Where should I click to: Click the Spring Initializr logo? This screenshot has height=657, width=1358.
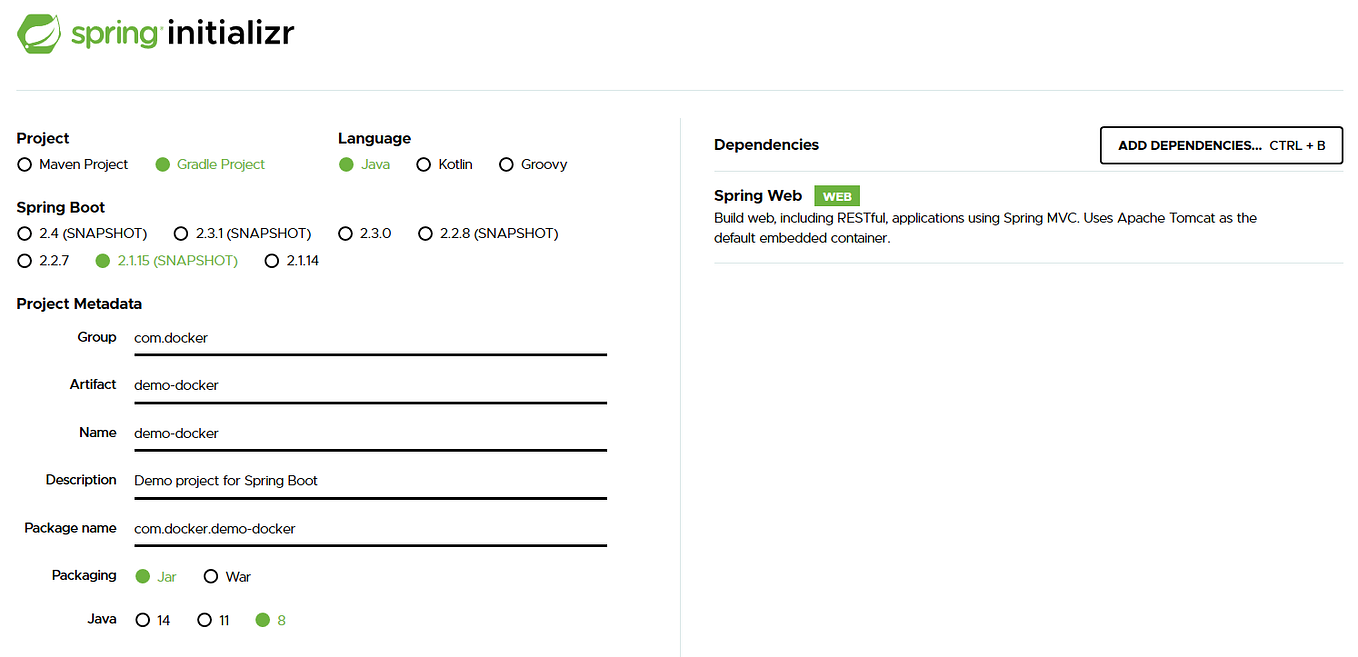coord(155,33)
